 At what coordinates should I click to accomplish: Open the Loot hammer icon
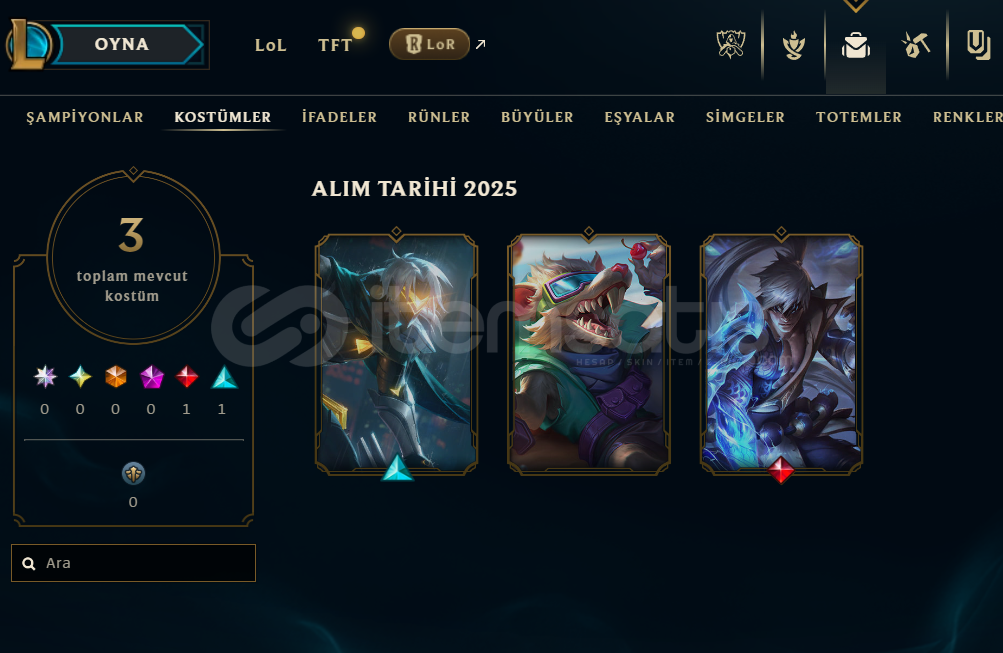(915, 45)
